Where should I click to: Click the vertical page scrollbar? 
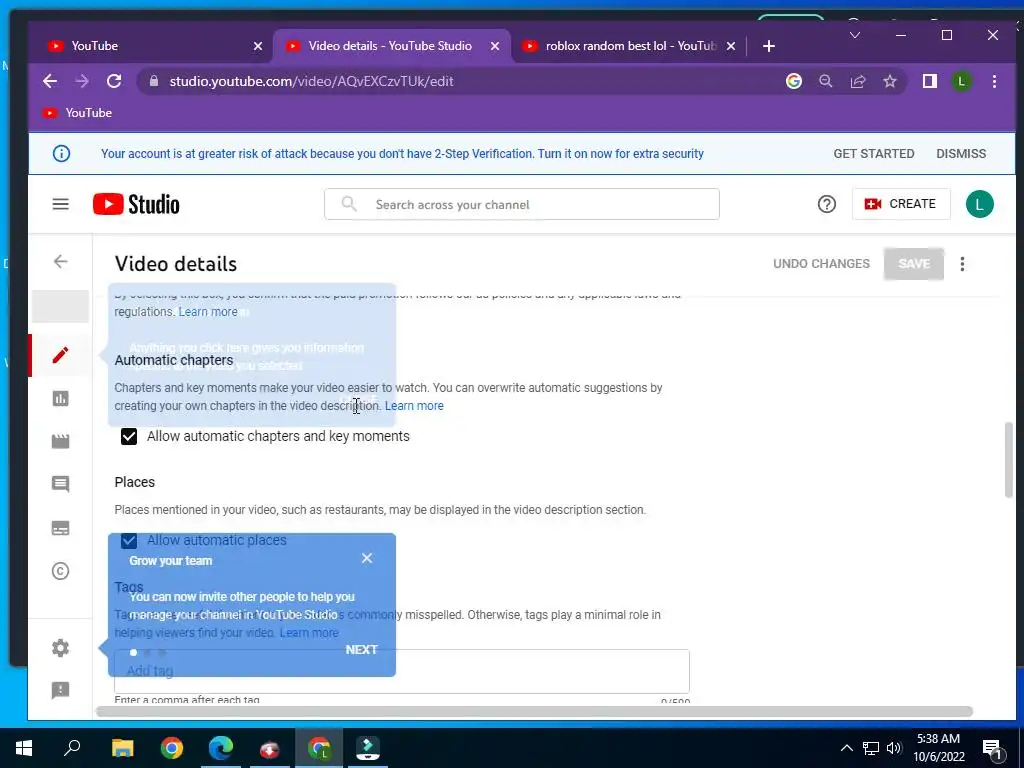click(1009, 460)
